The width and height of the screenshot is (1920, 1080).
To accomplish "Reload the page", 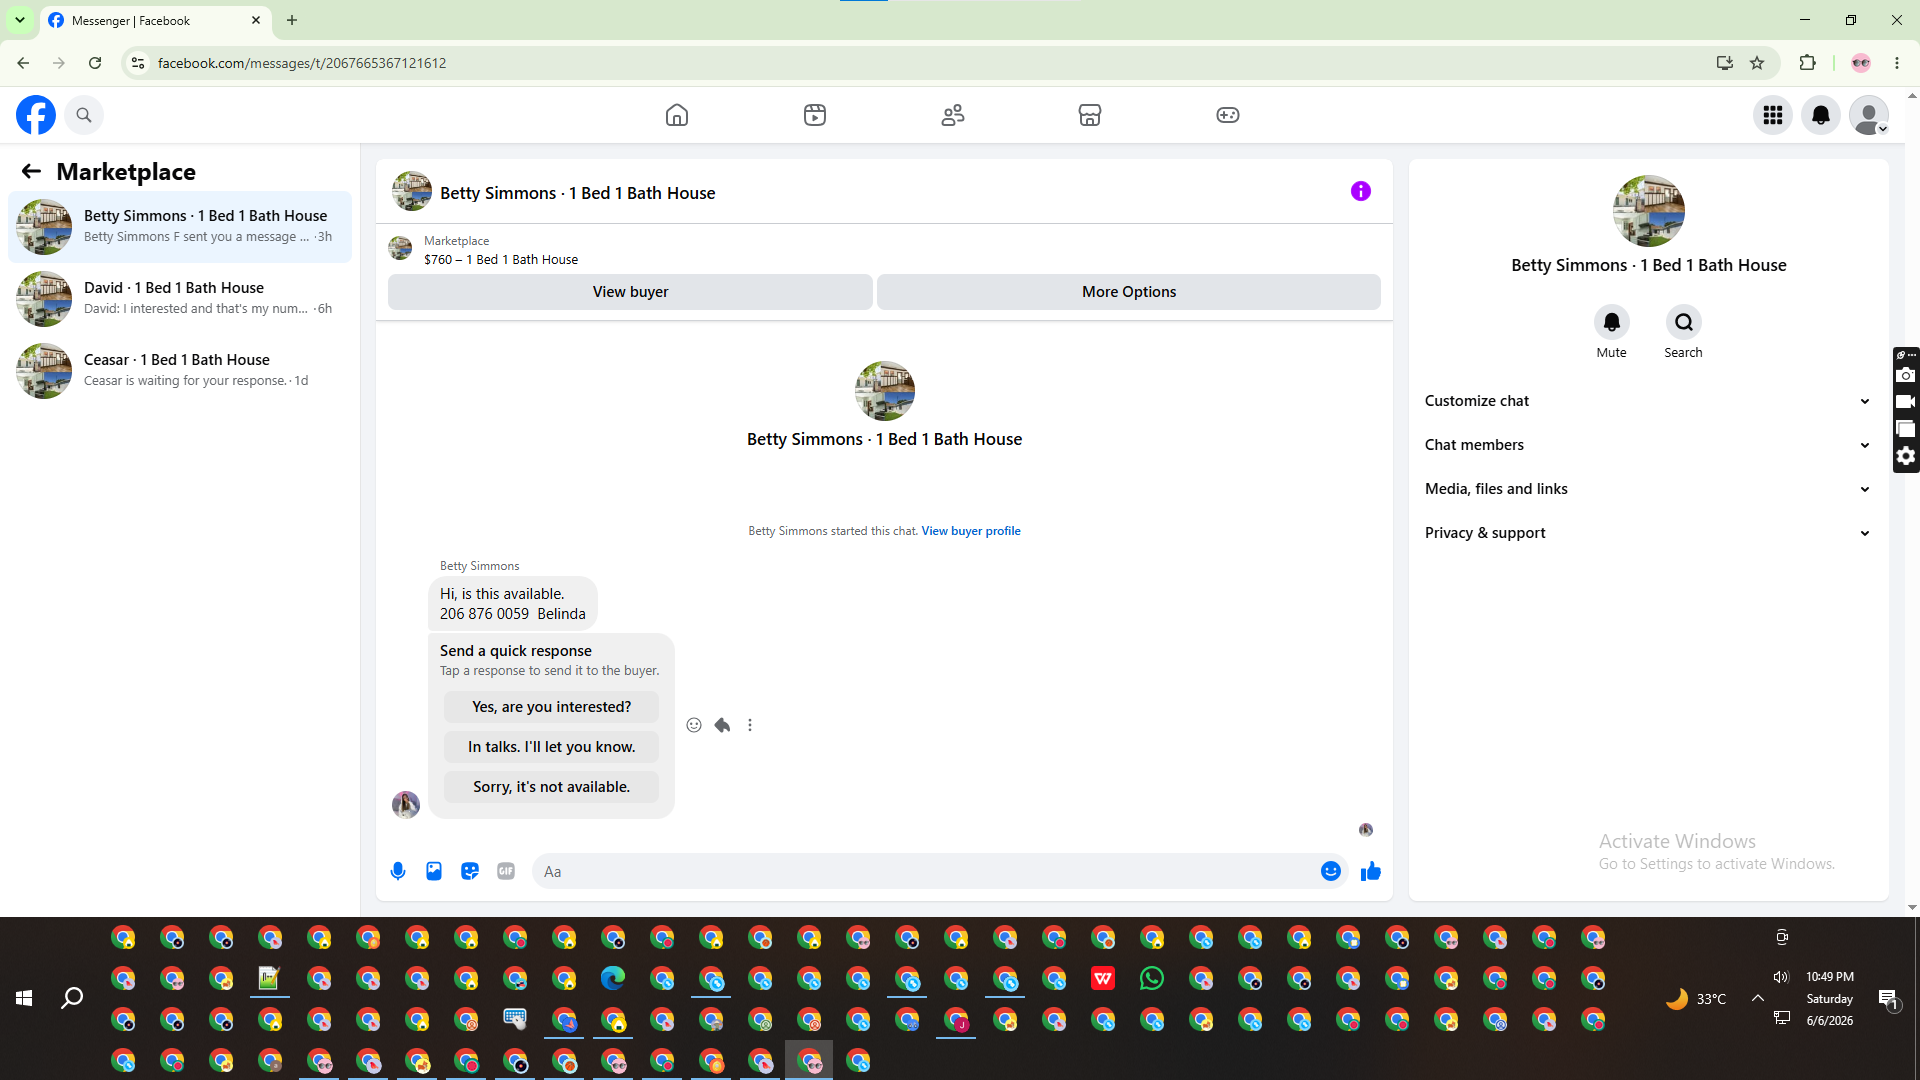I will click(x=95, y=63).
